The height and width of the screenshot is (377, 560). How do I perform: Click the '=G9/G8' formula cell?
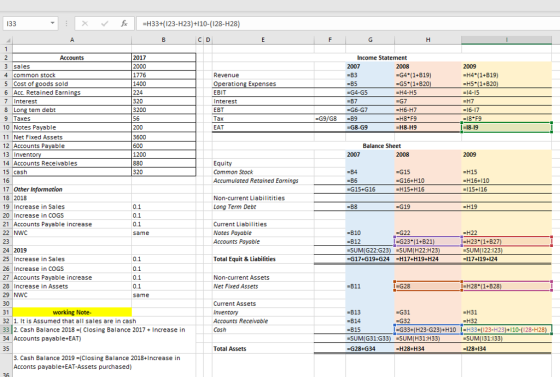pyautogui.click(x=330, y=119)
